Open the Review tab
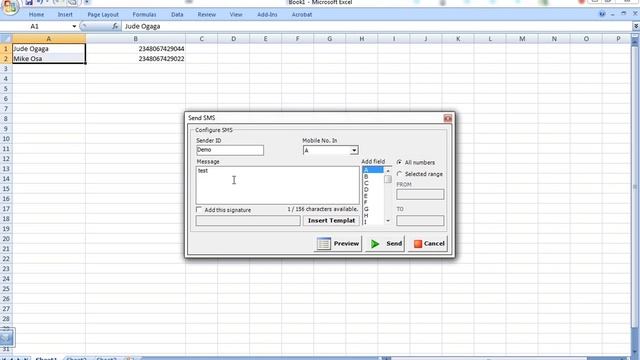 [207, 15]
